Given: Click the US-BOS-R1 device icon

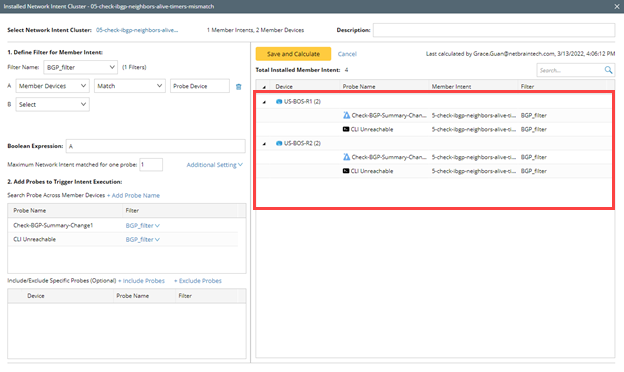Looking at the screenshot, I should point(279,101).
